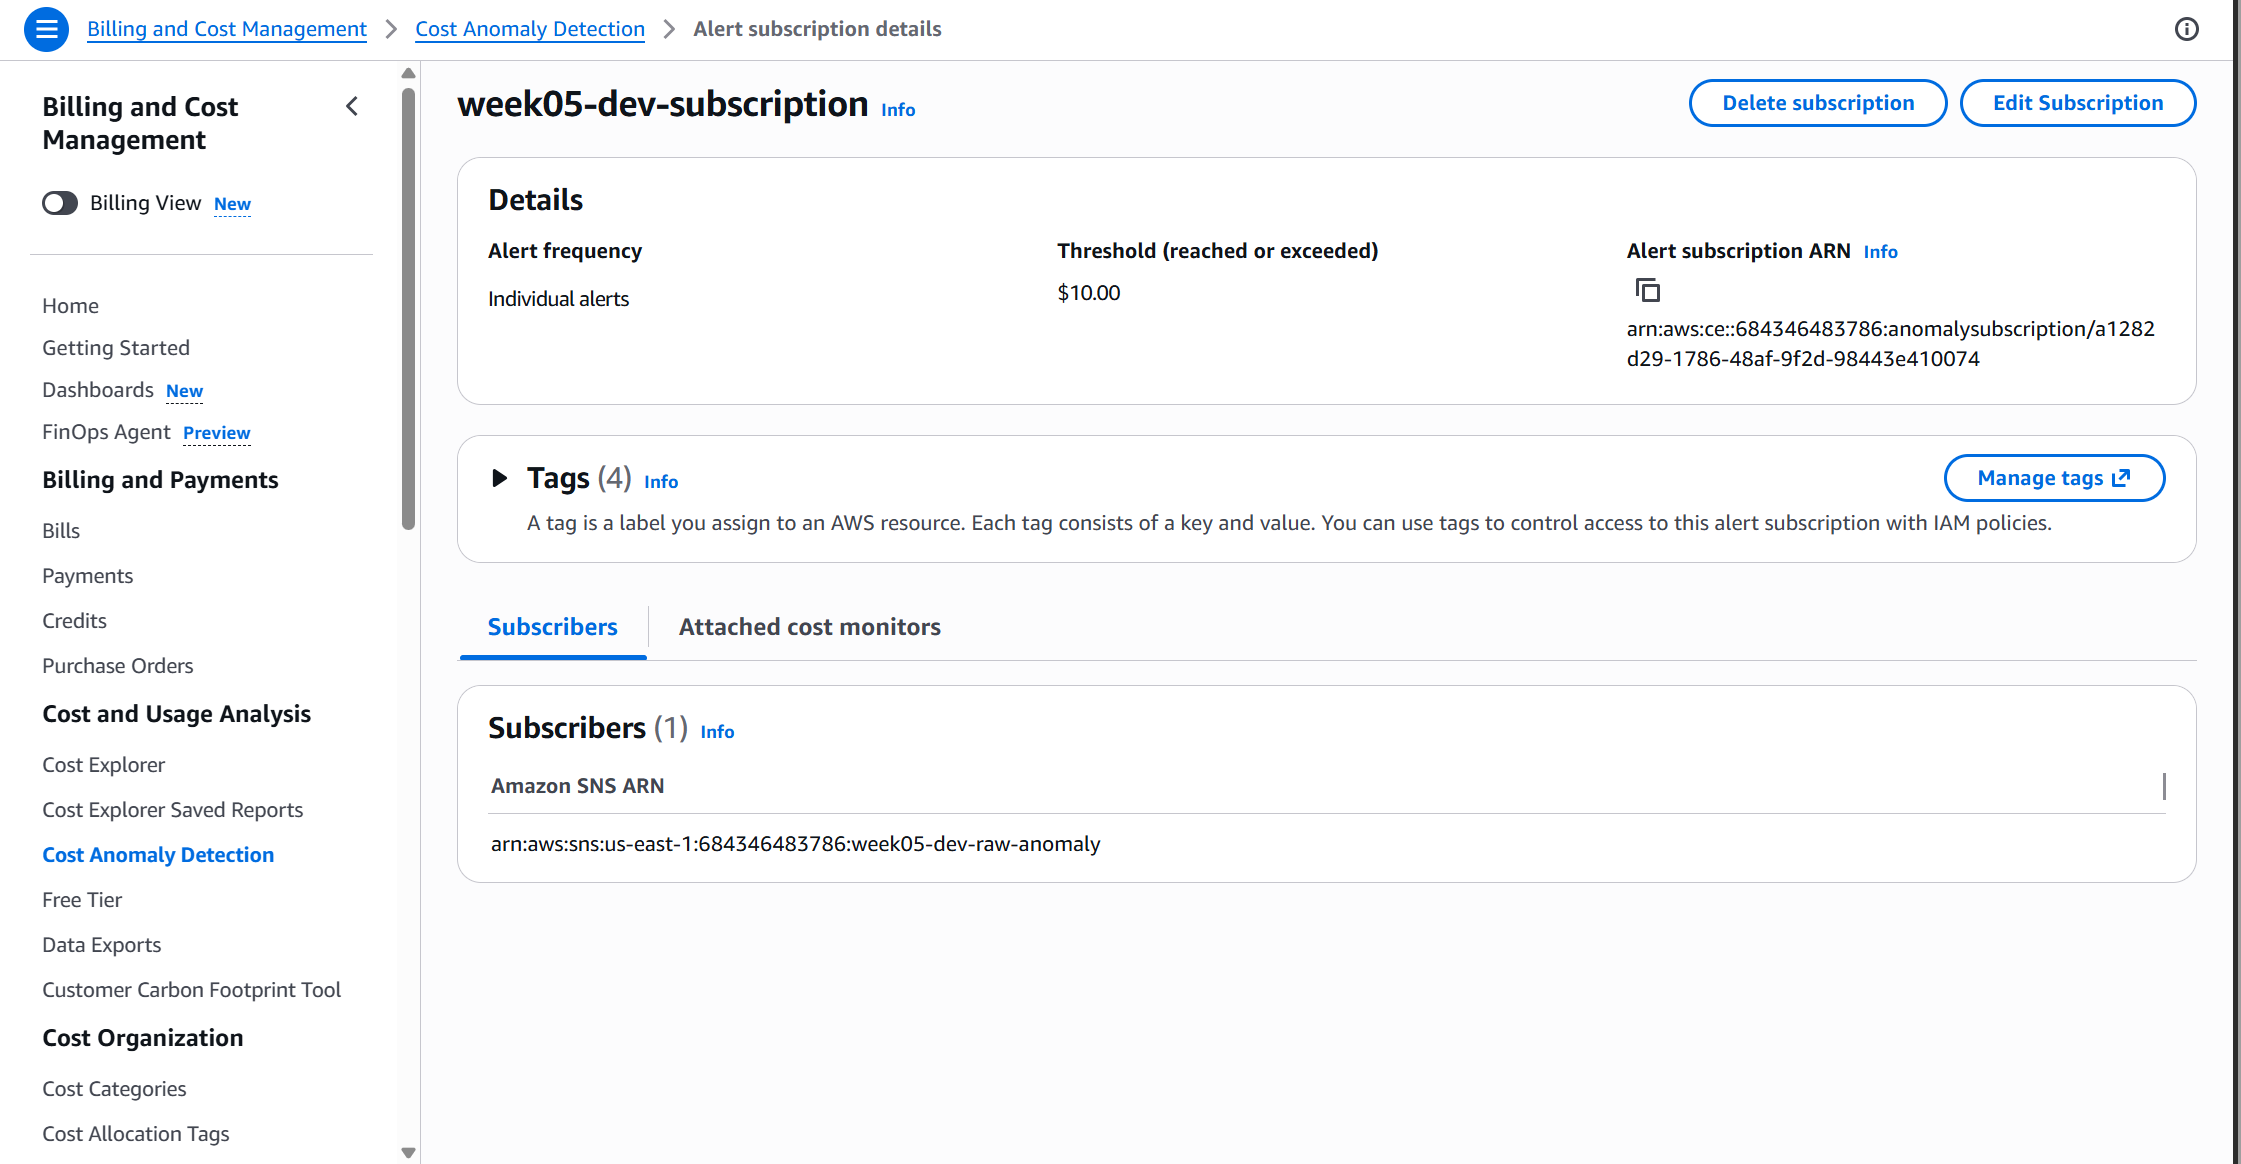The width and height of the screenshot is (2241, 1164).
Task: Open Cost Explorer Saved Reports
Action: pyautogui.click(x=173, y=810)
